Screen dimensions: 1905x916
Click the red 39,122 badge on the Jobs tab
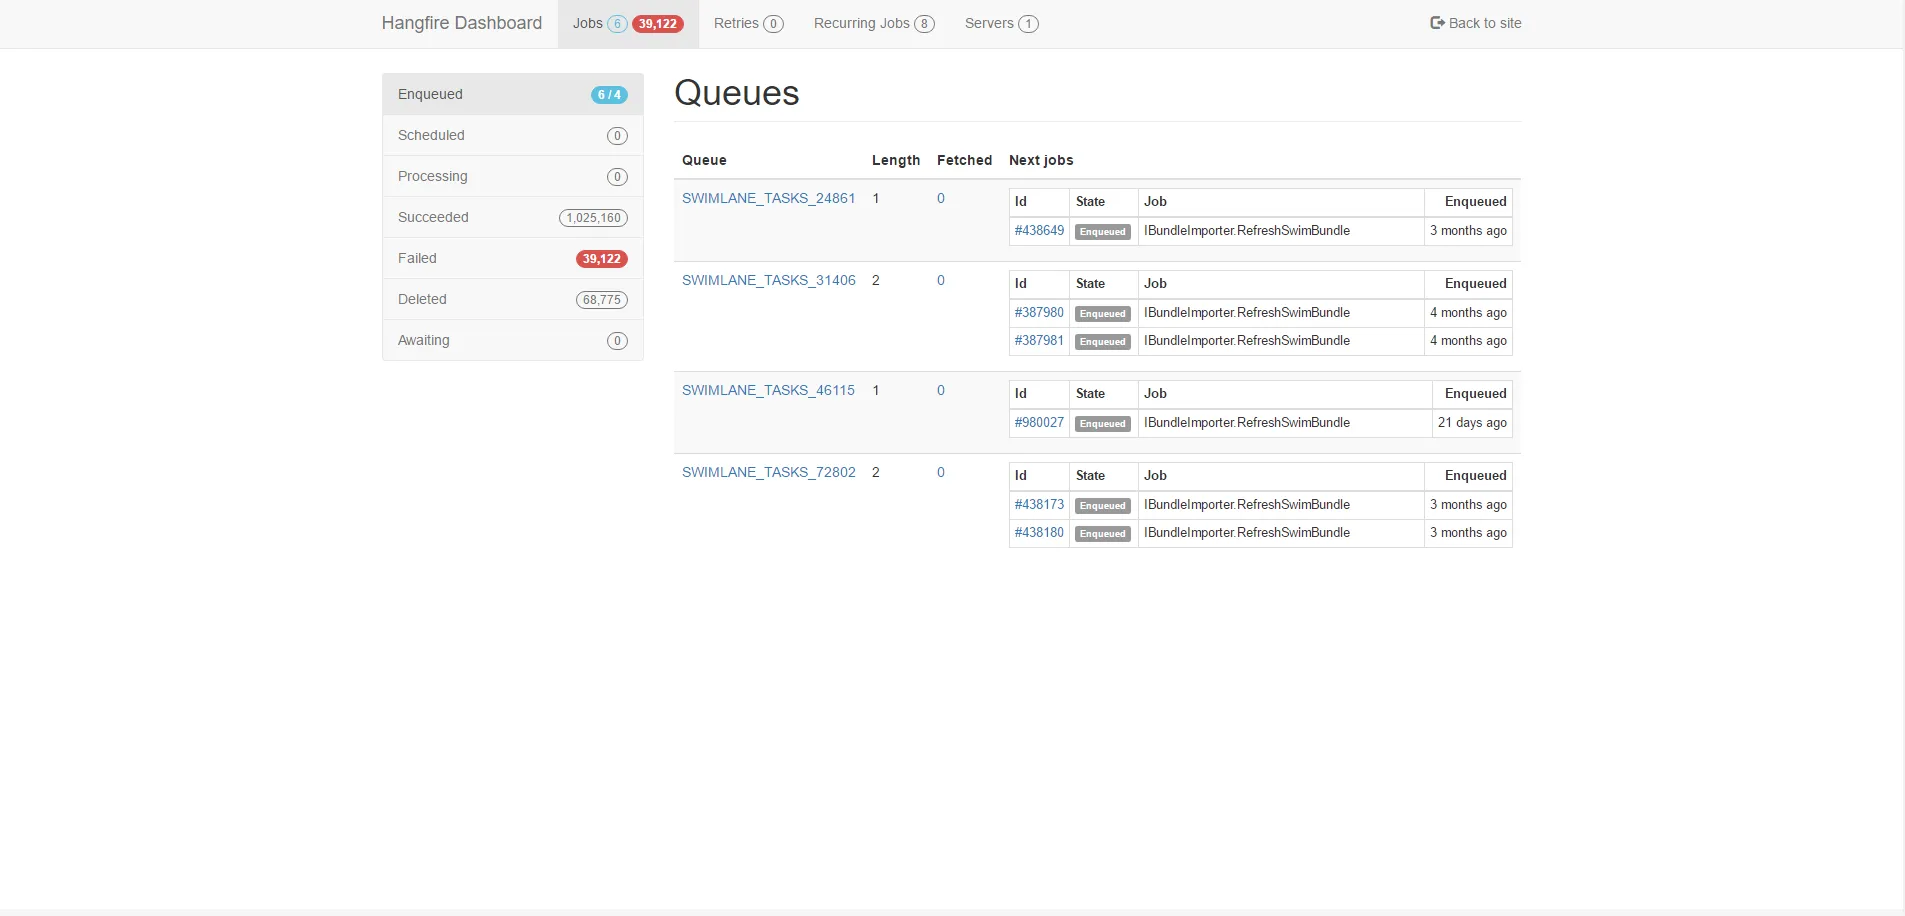(658, 24)
